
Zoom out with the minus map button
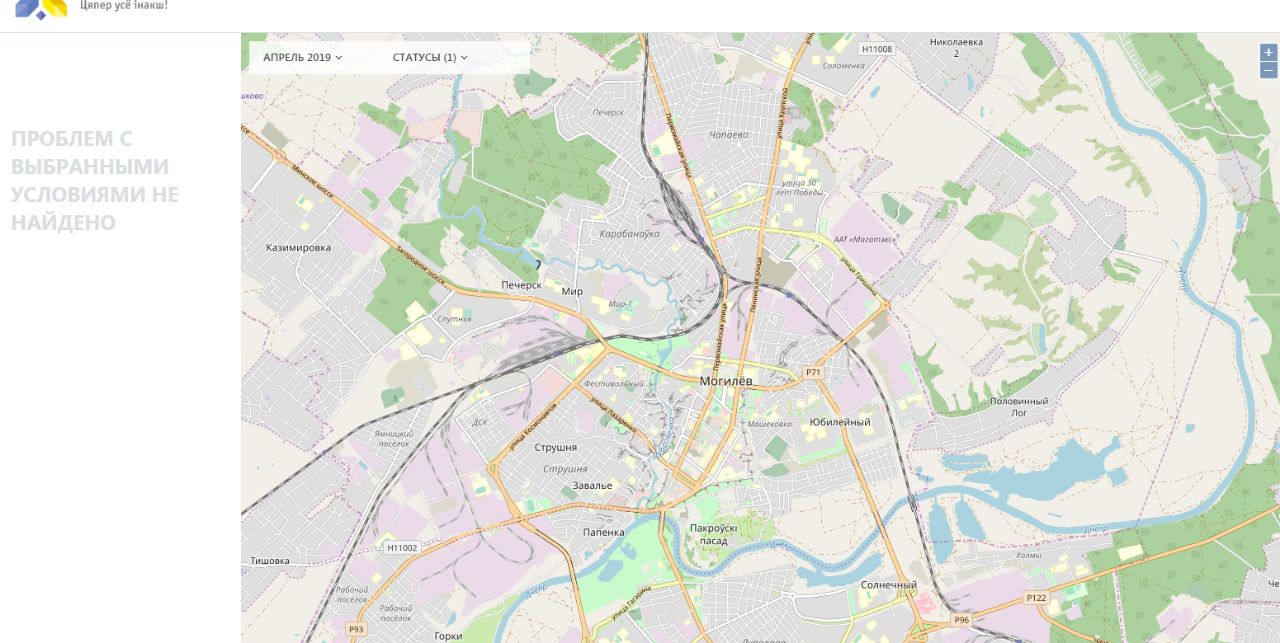point(1268,70)
